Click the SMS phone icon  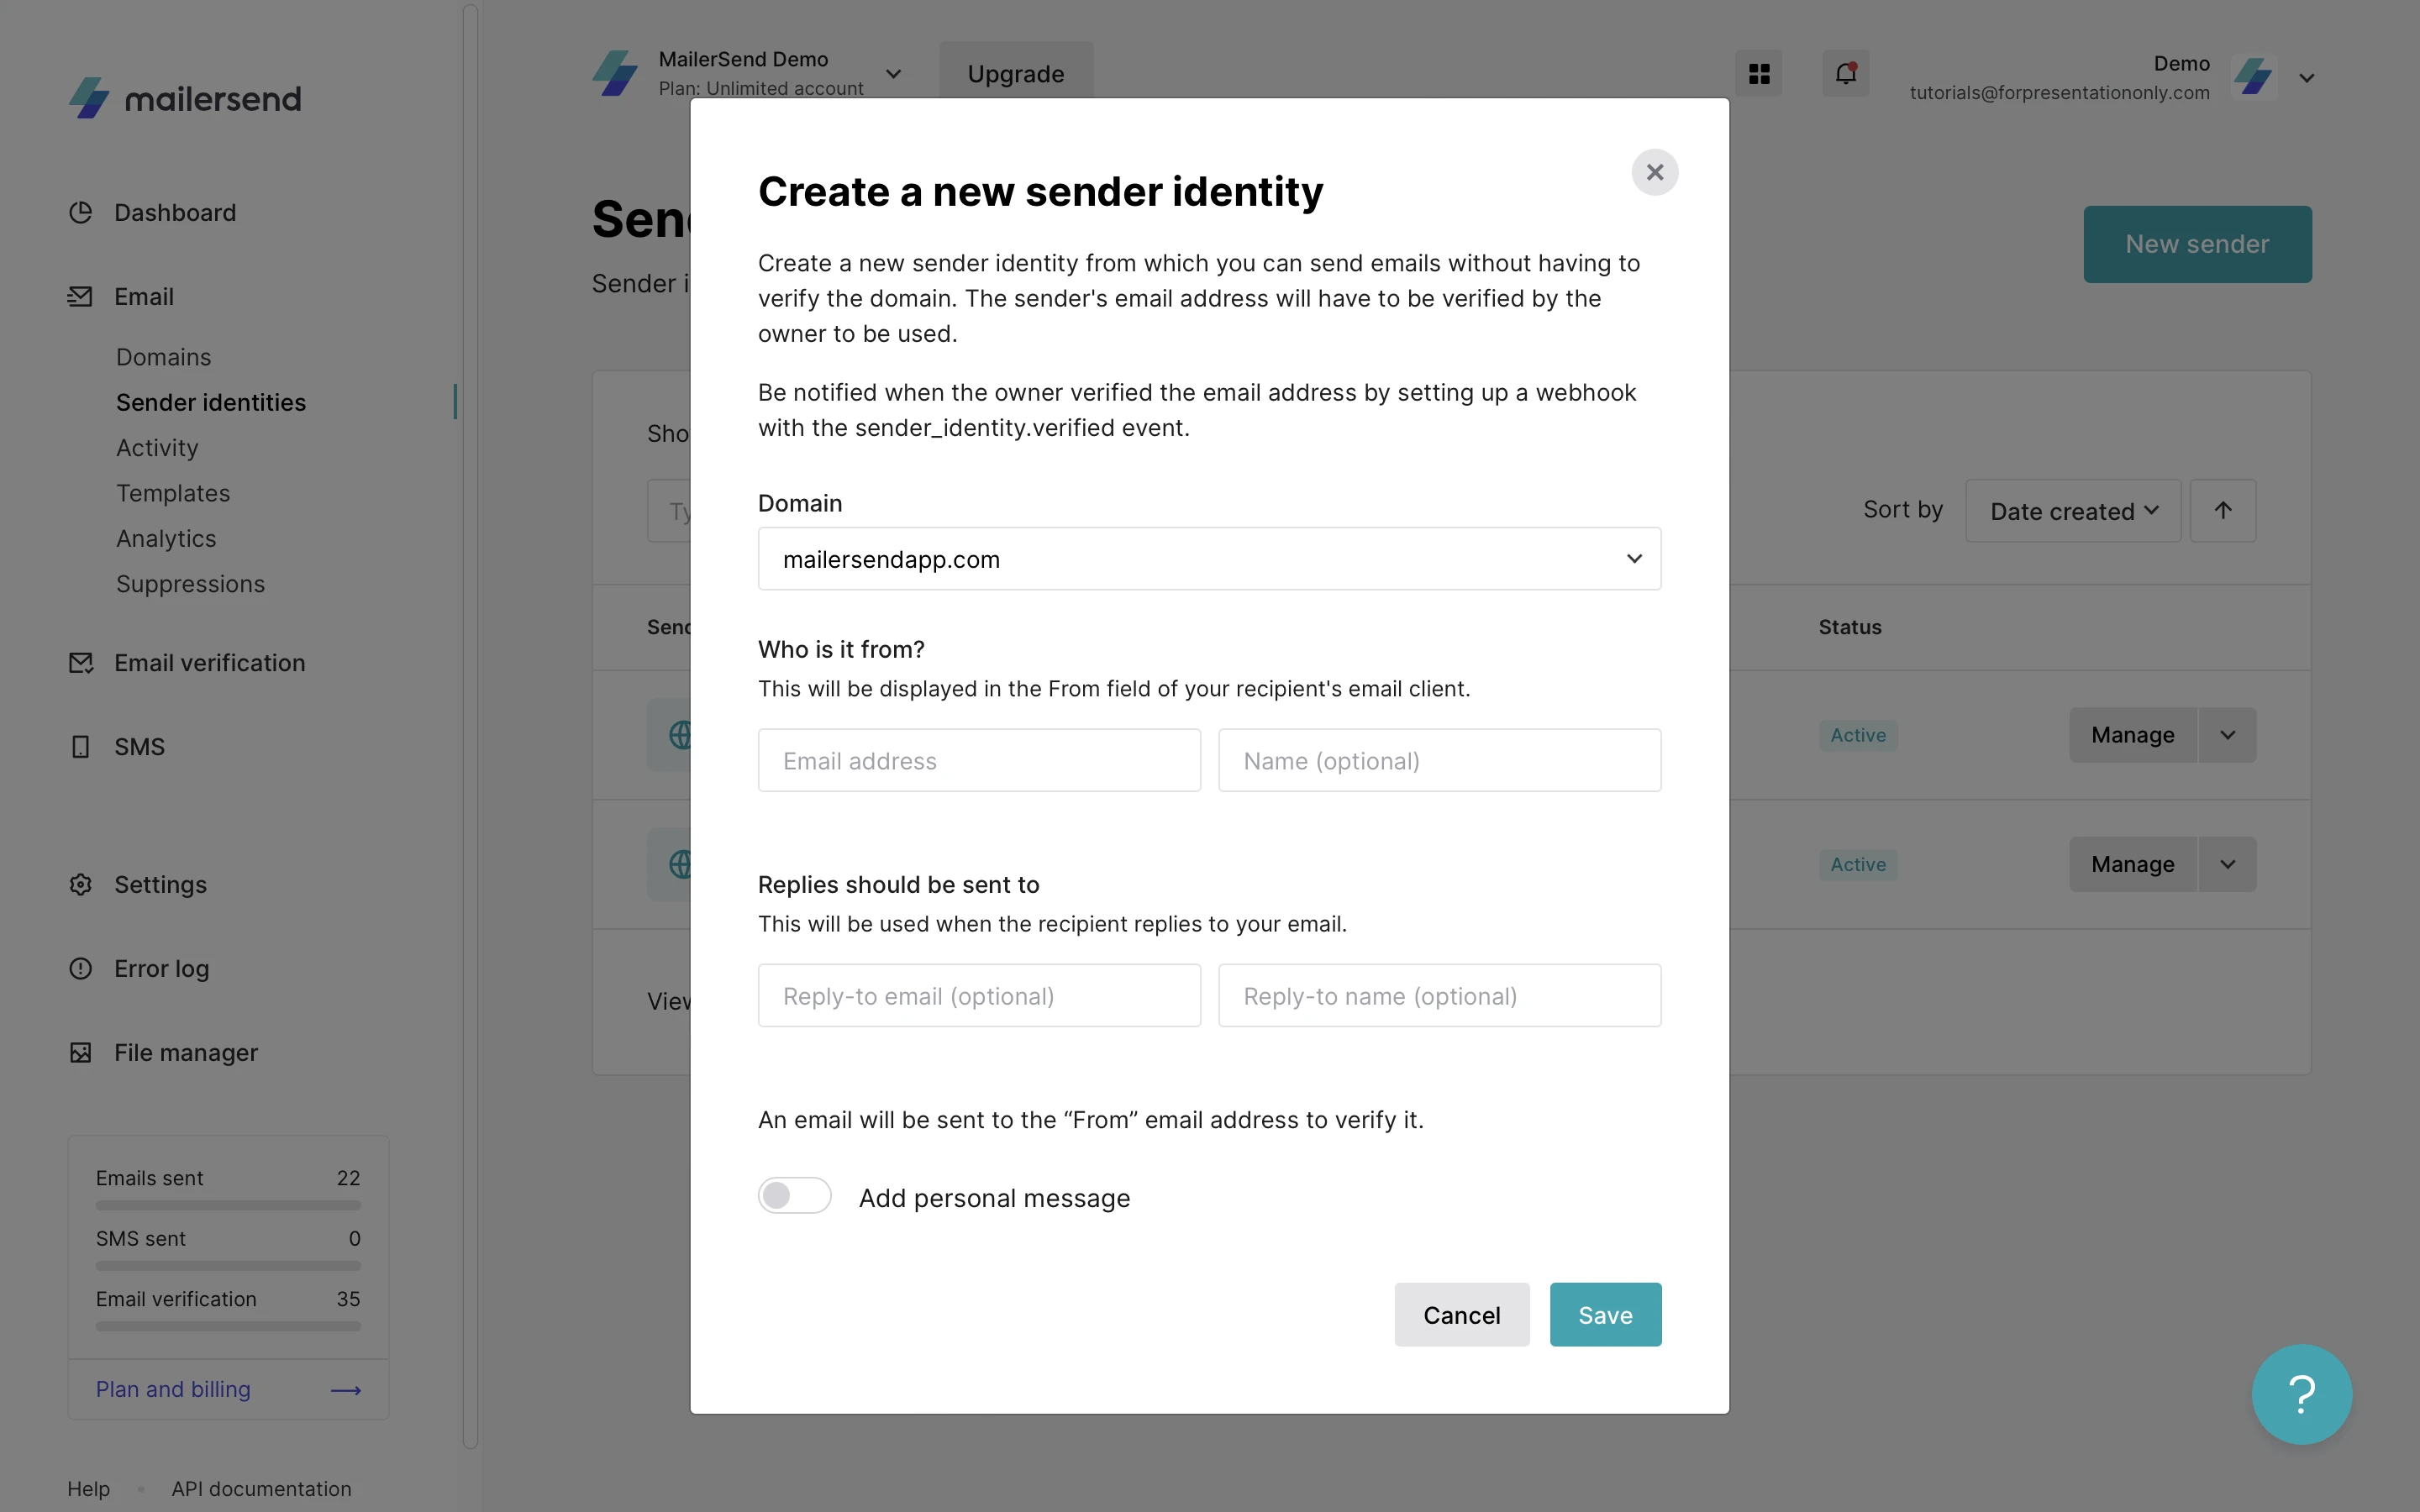81,747
